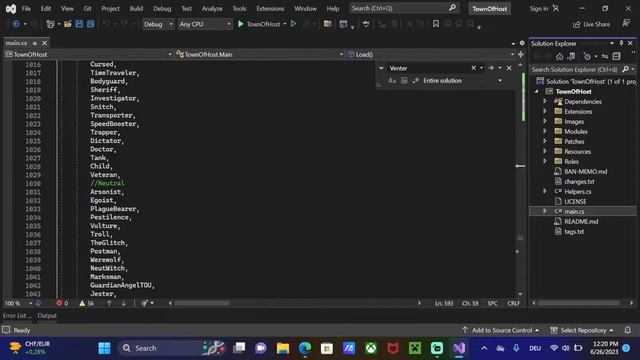Click the notifications bell in status bar
The width and height of the screenshot is (640, 360).
(628, 330)
